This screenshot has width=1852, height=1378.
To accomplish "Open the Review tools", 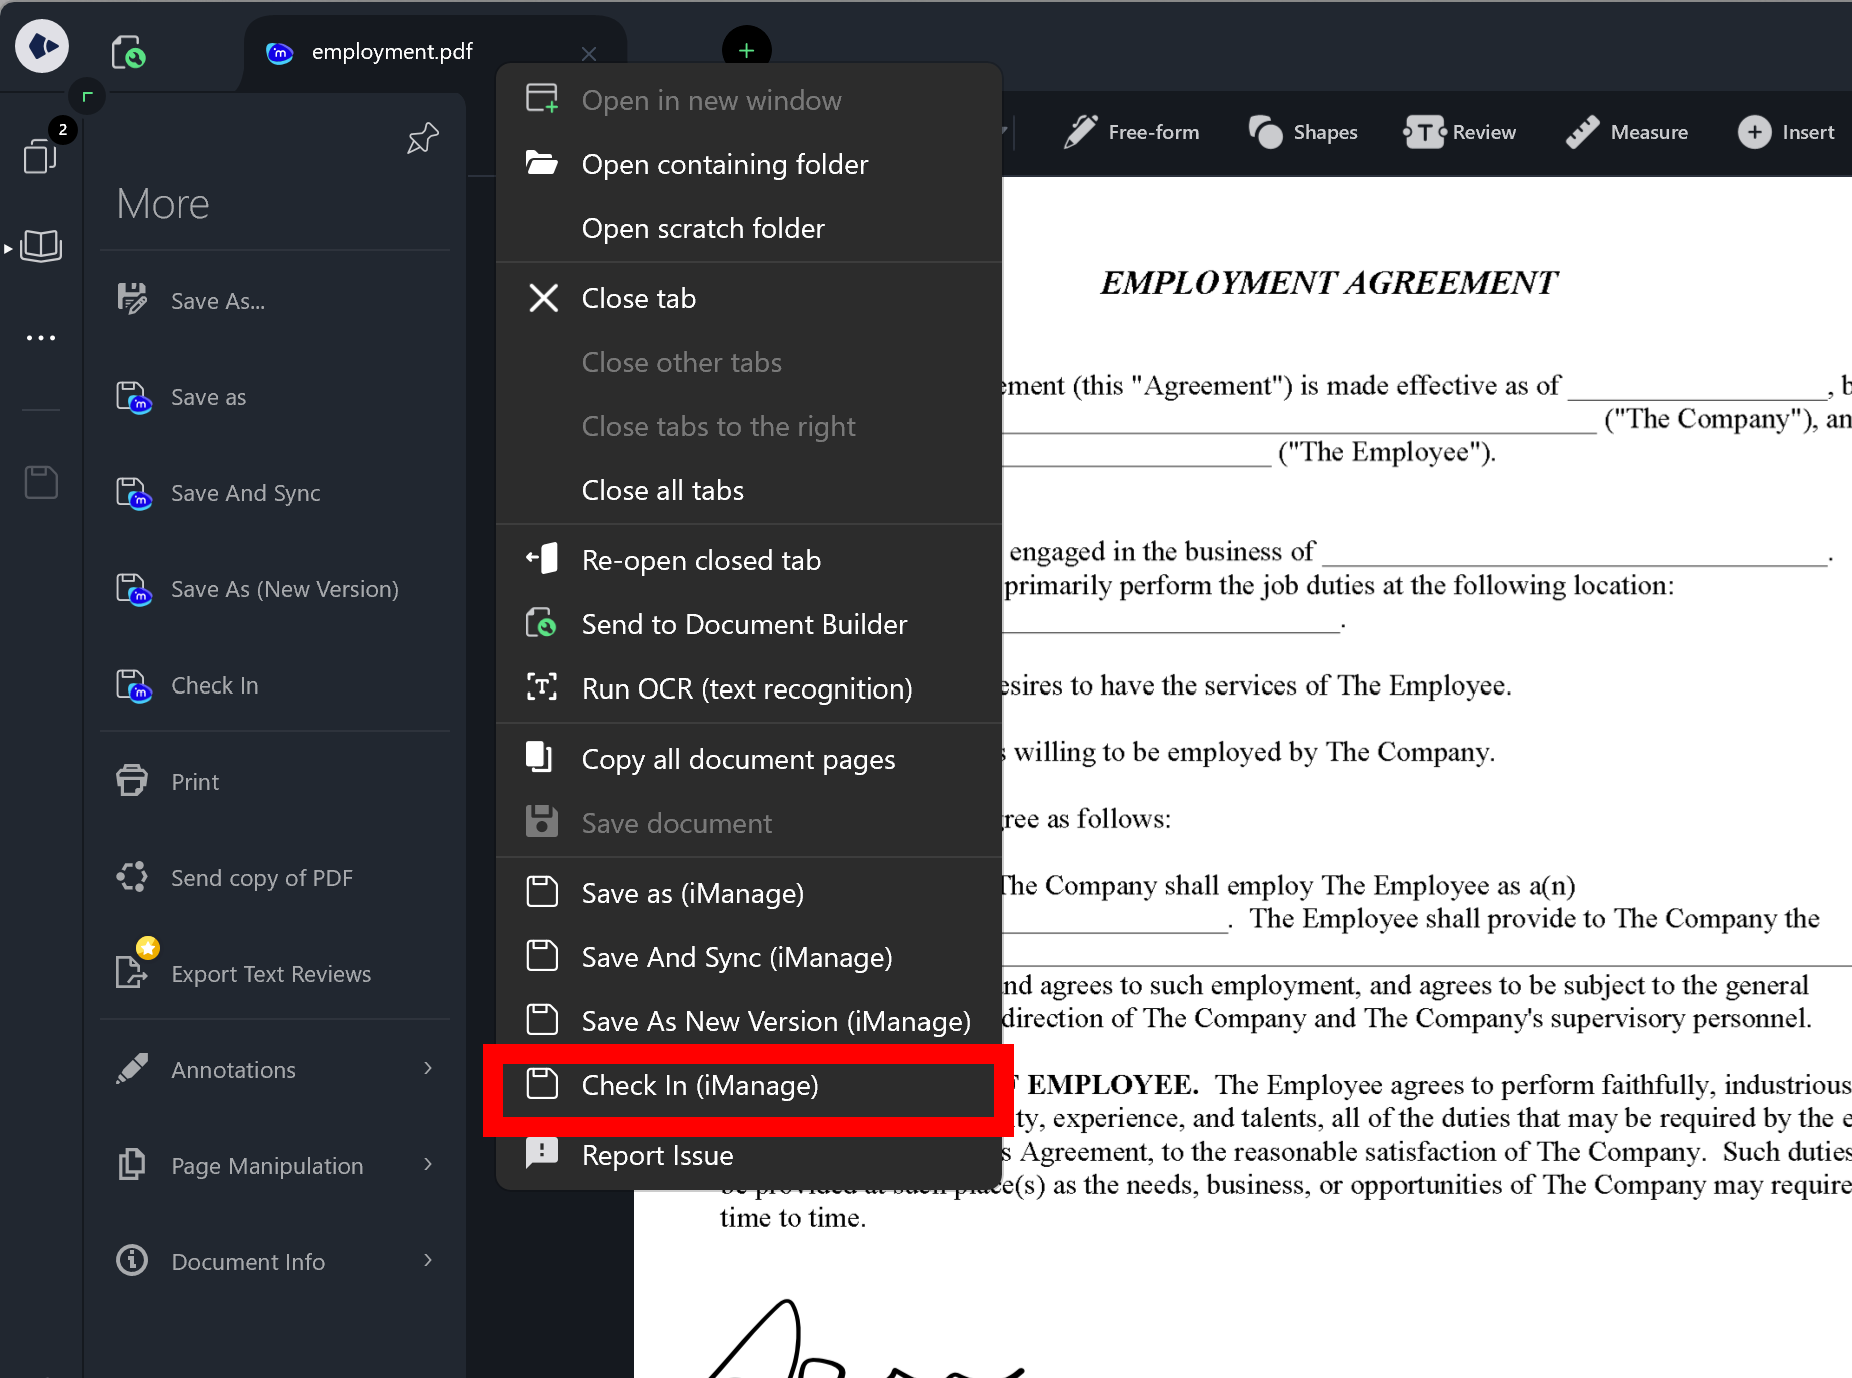I will coord(1460,131).
